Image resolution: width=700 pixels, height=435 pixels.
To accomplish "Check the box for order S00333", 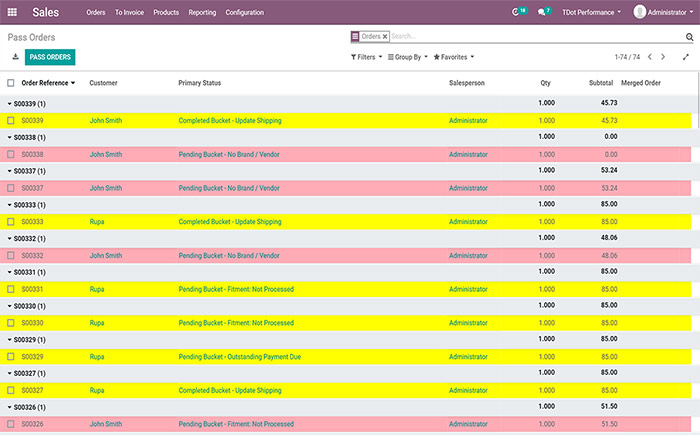I will 11,222.
